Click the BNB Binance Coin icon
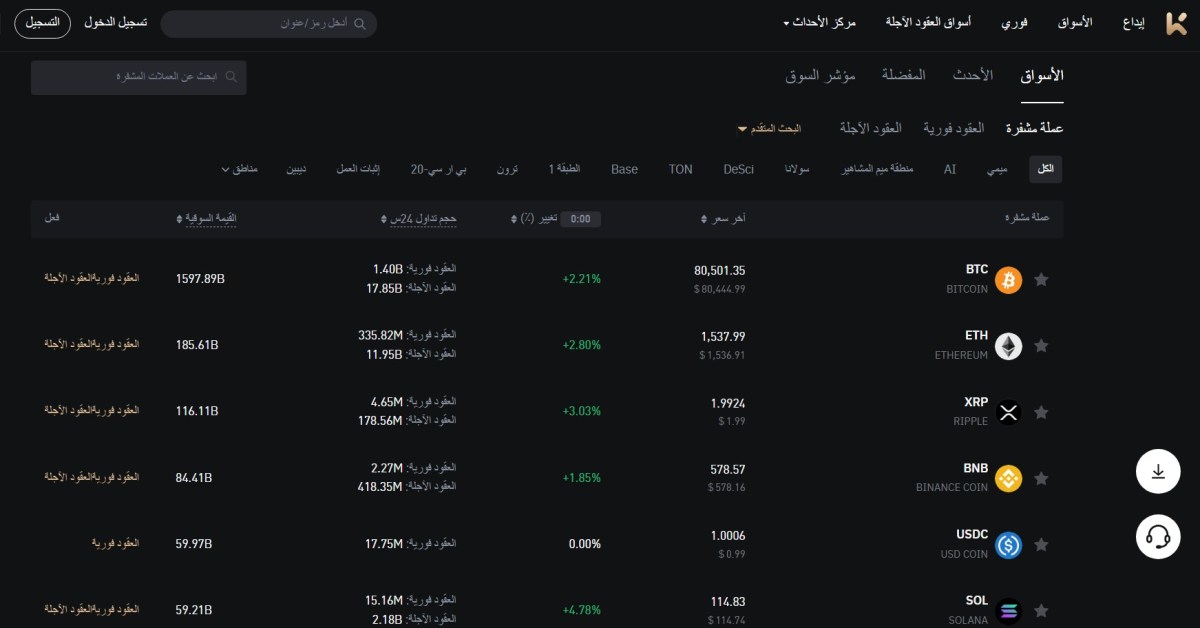 pos(1008,478)
